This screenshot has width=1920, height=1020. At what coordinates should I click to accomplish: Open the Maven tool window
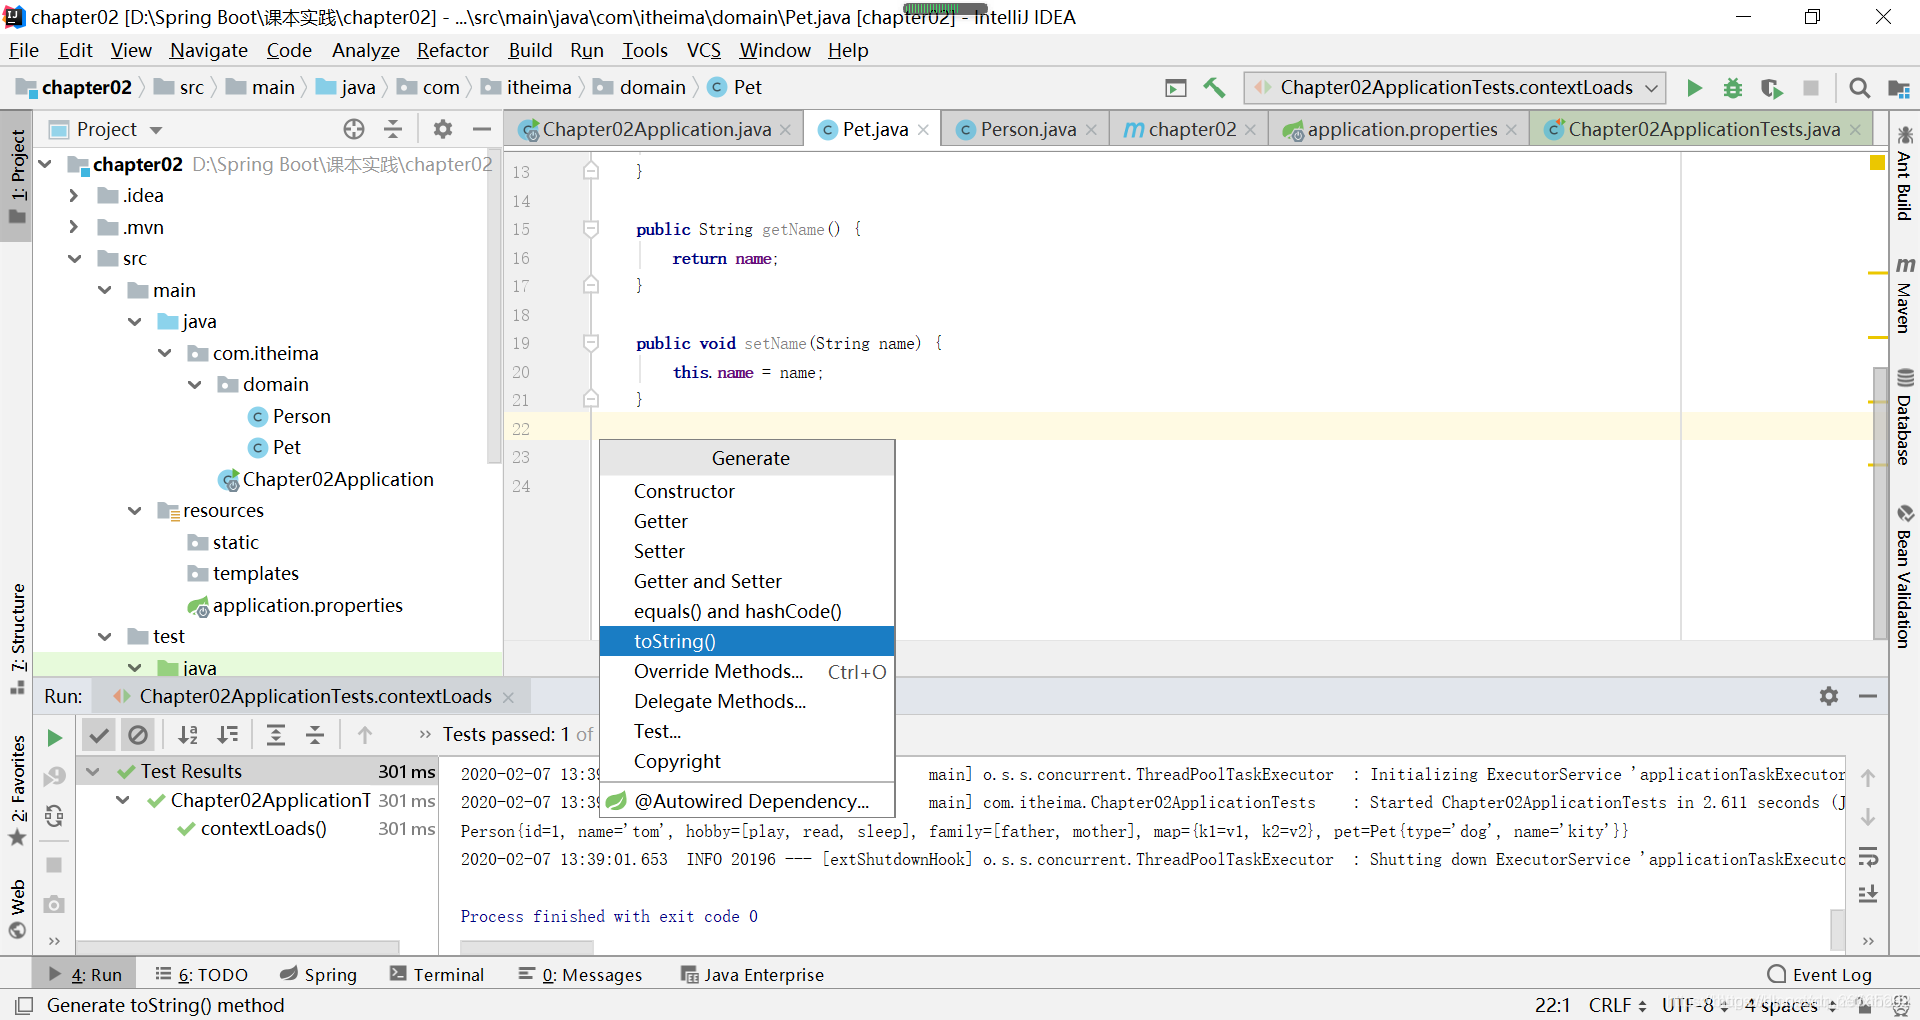point(1905,294)
